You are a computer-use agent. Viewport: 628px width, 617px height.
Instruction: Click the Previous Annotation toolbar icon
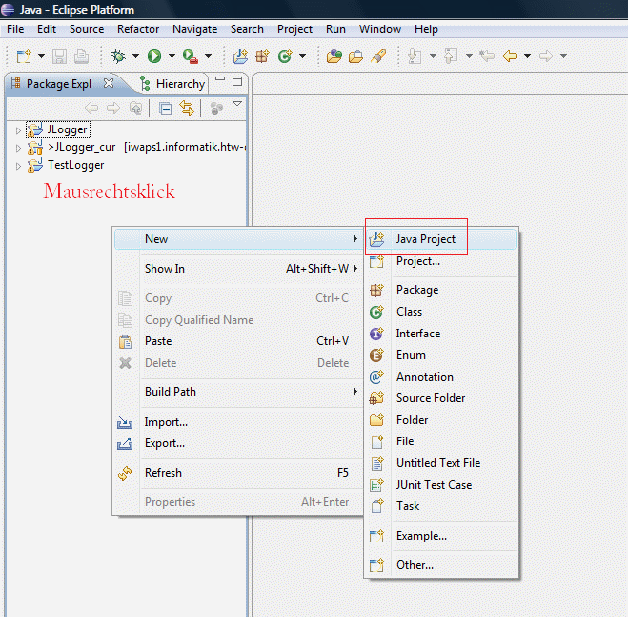[451, 56]
